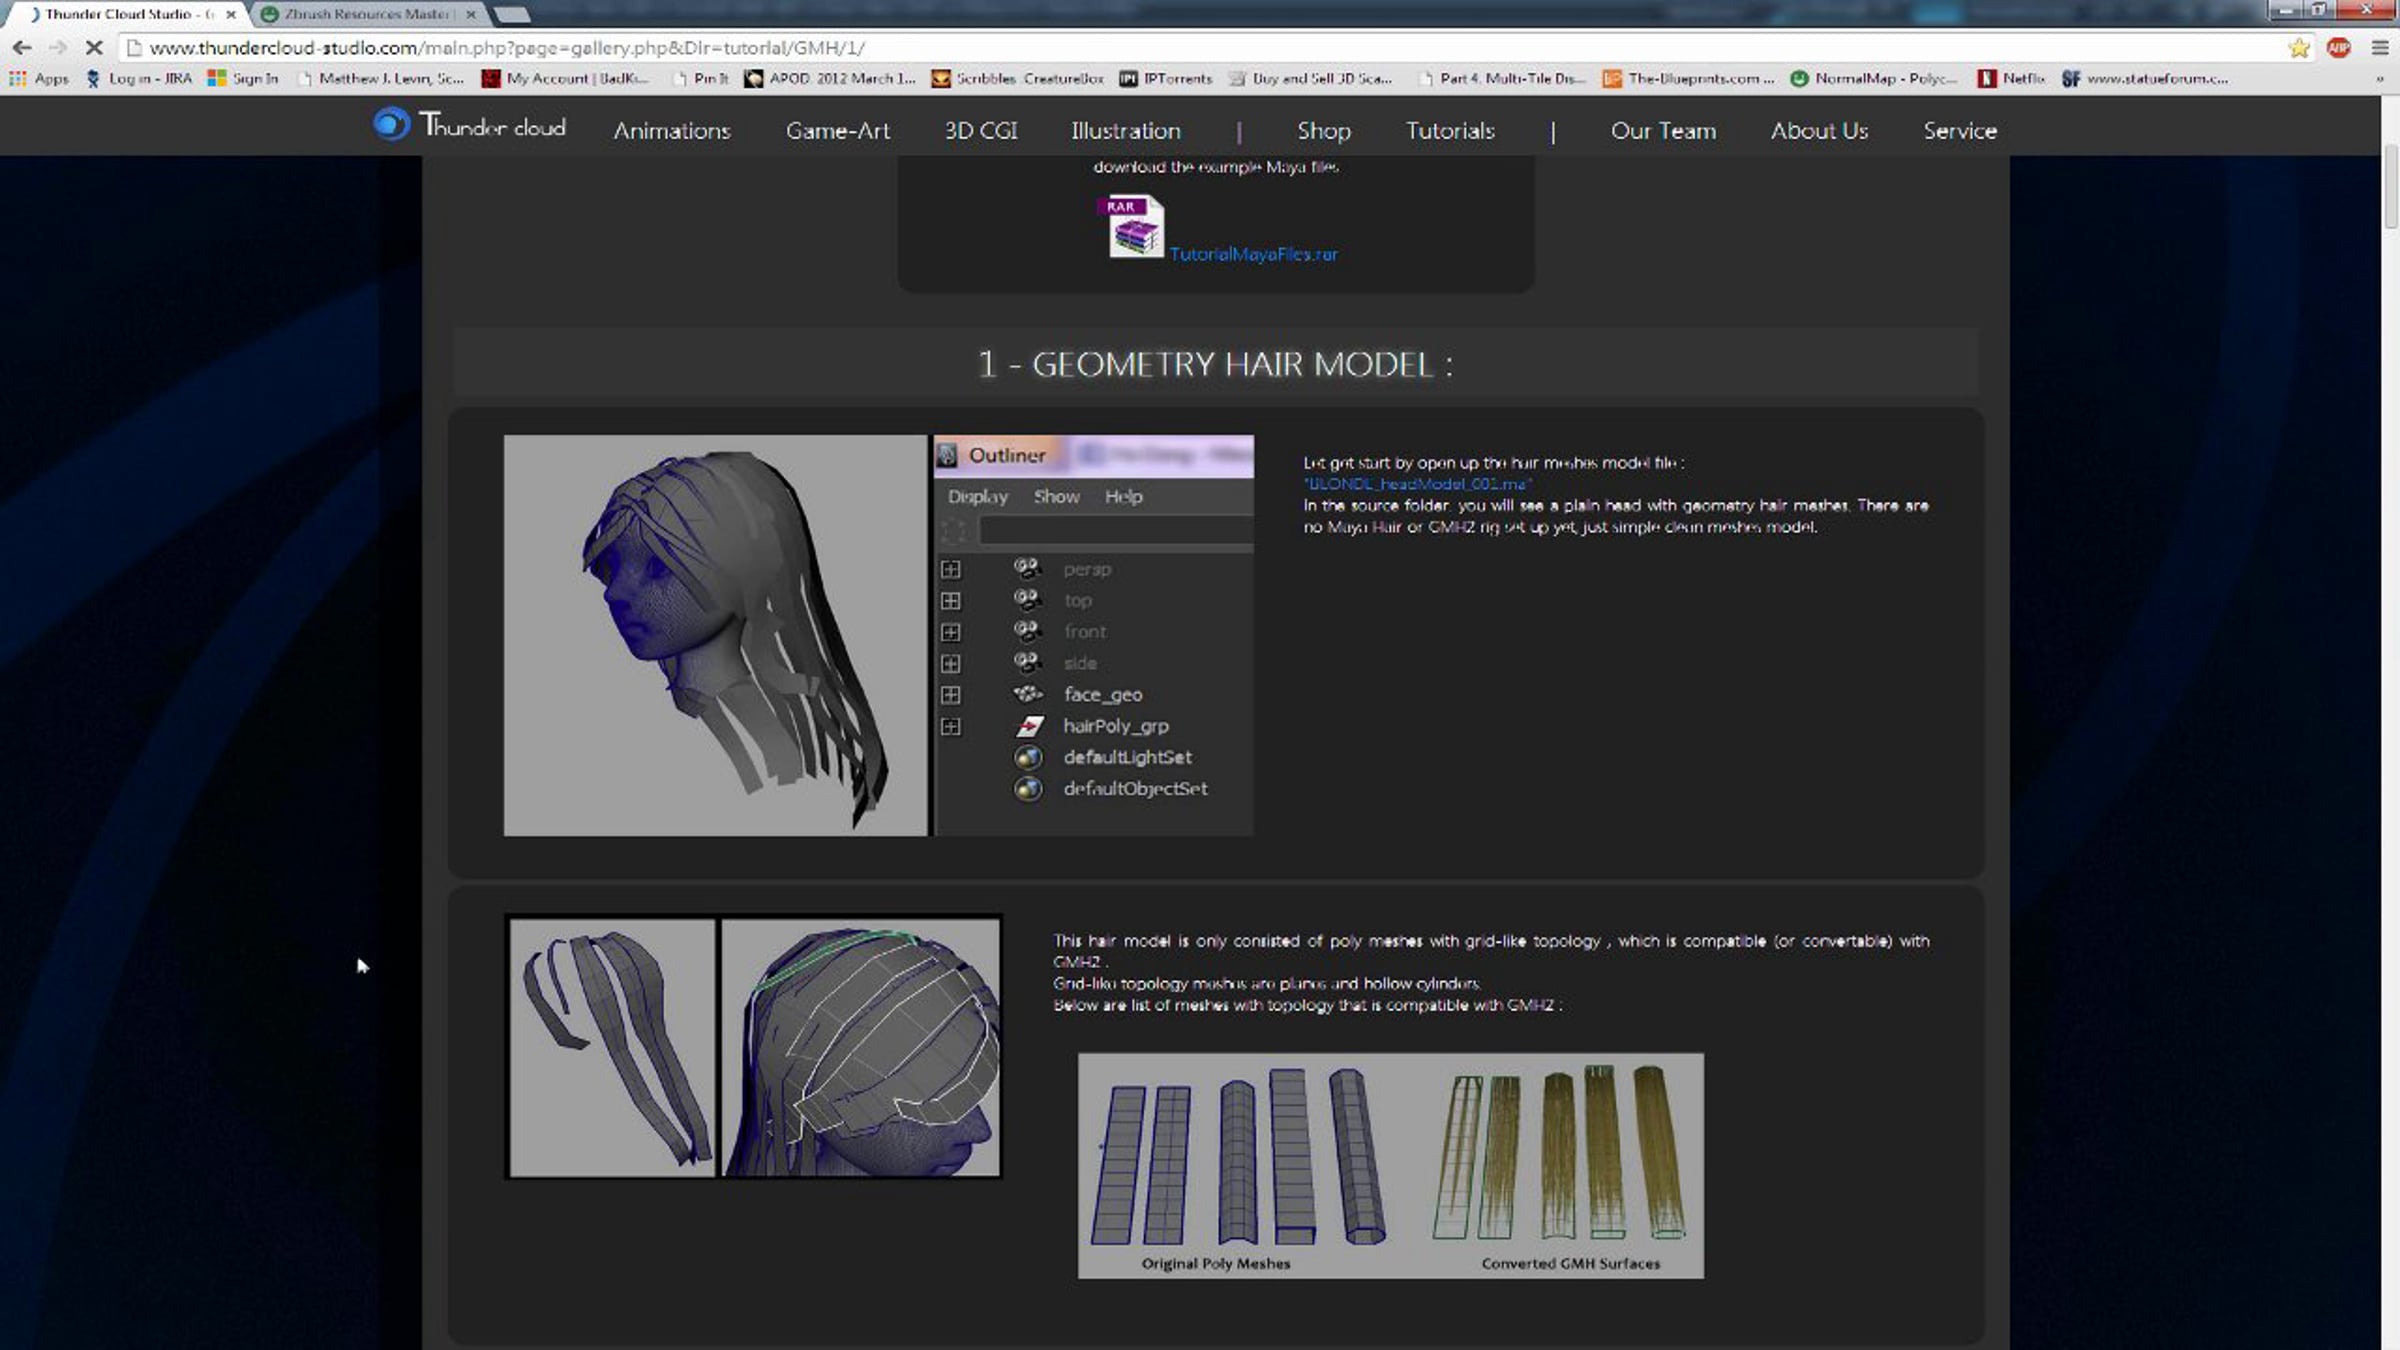2400x1350 pixels.
Task: Open the IPTorrents bookmark
Action: click(x=1166, y=78)
